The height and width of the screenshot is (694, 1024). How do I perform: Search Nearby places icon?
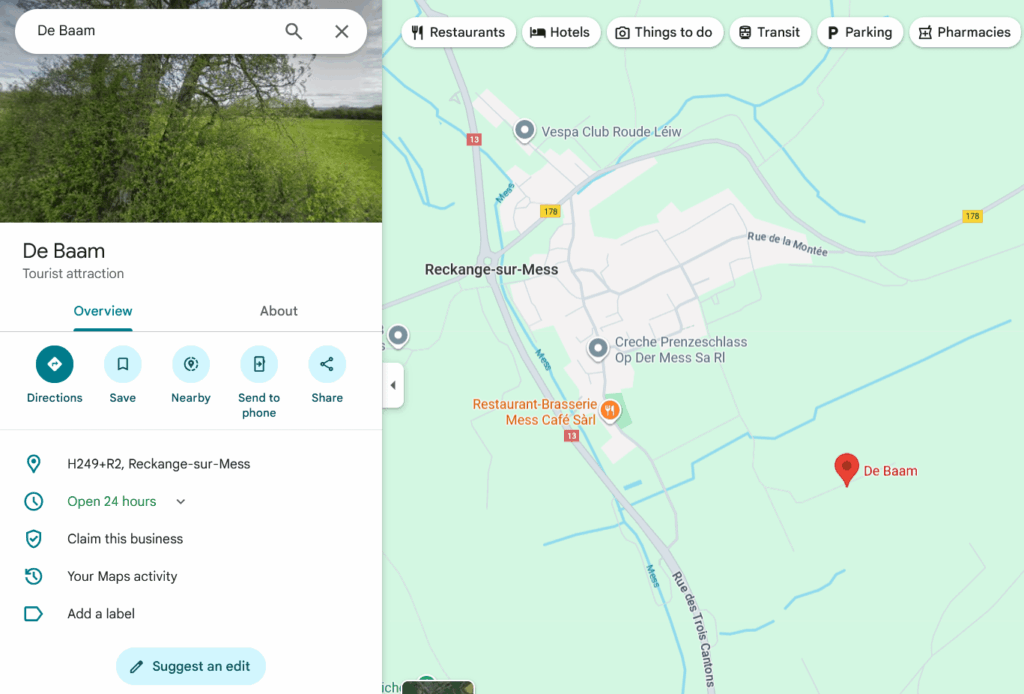point(190,365)
